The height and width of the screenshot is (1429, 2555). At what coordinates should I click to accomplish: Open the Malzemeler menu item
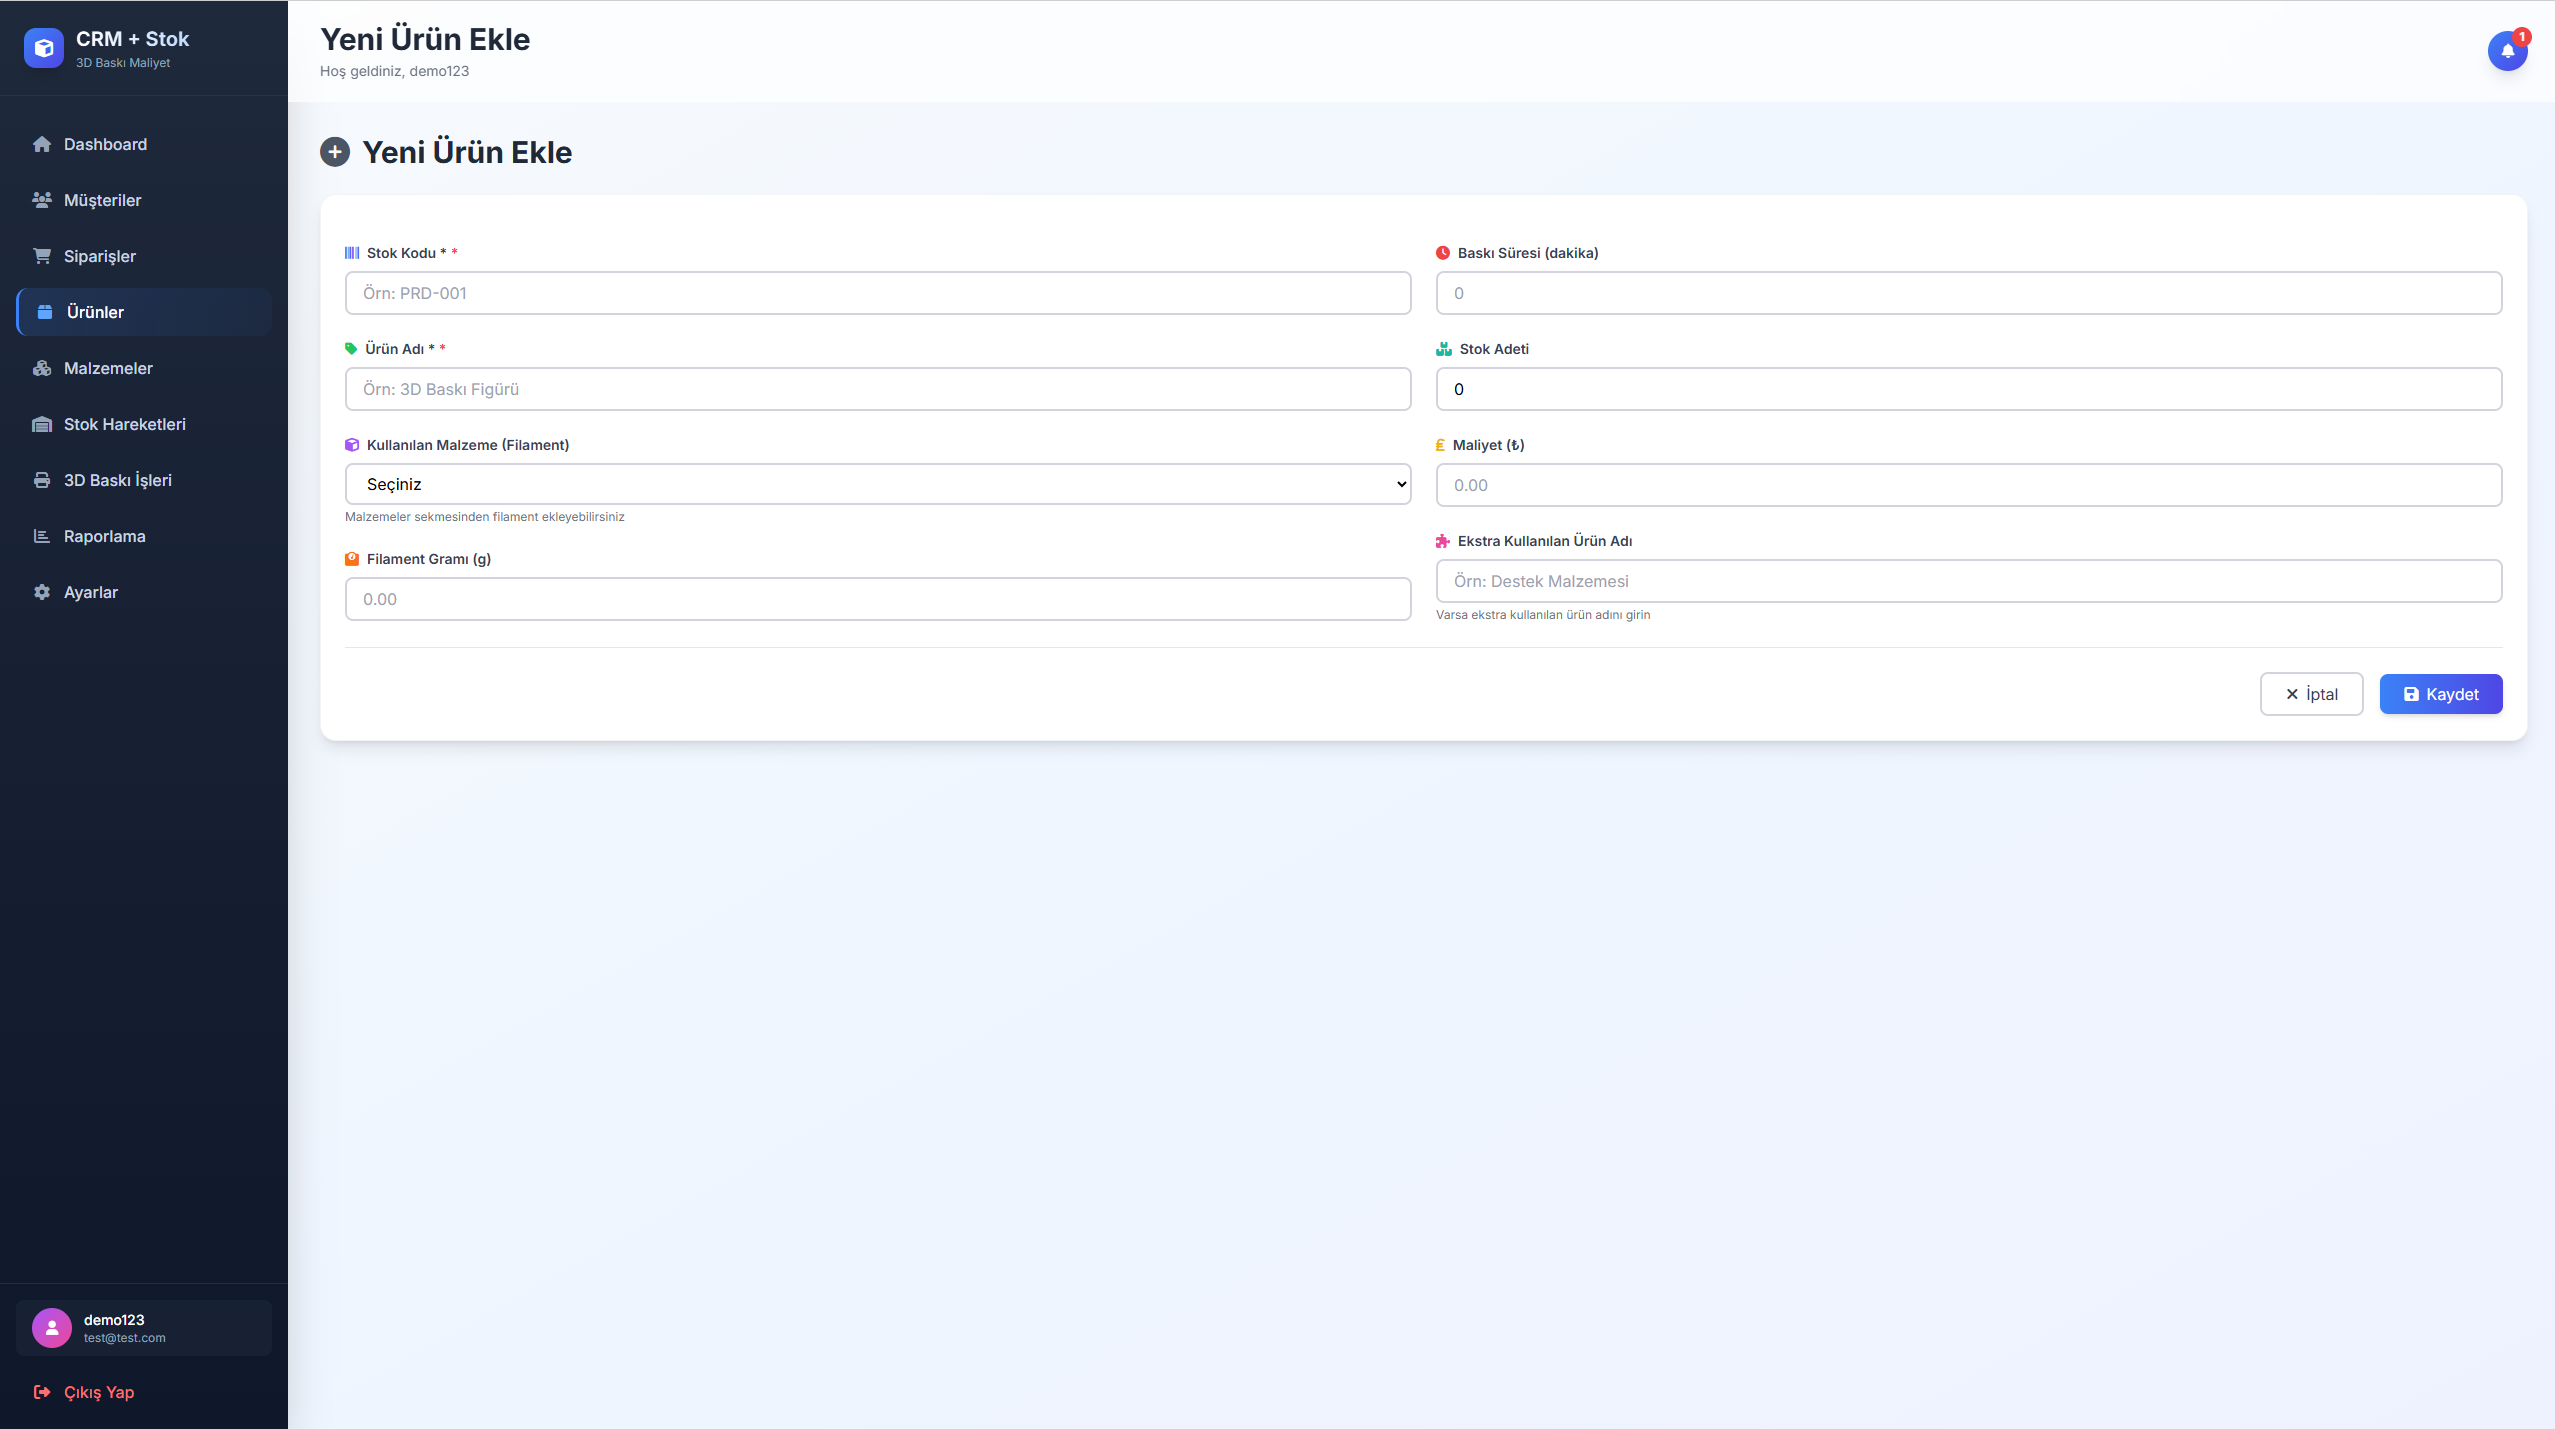pos(108,368)
